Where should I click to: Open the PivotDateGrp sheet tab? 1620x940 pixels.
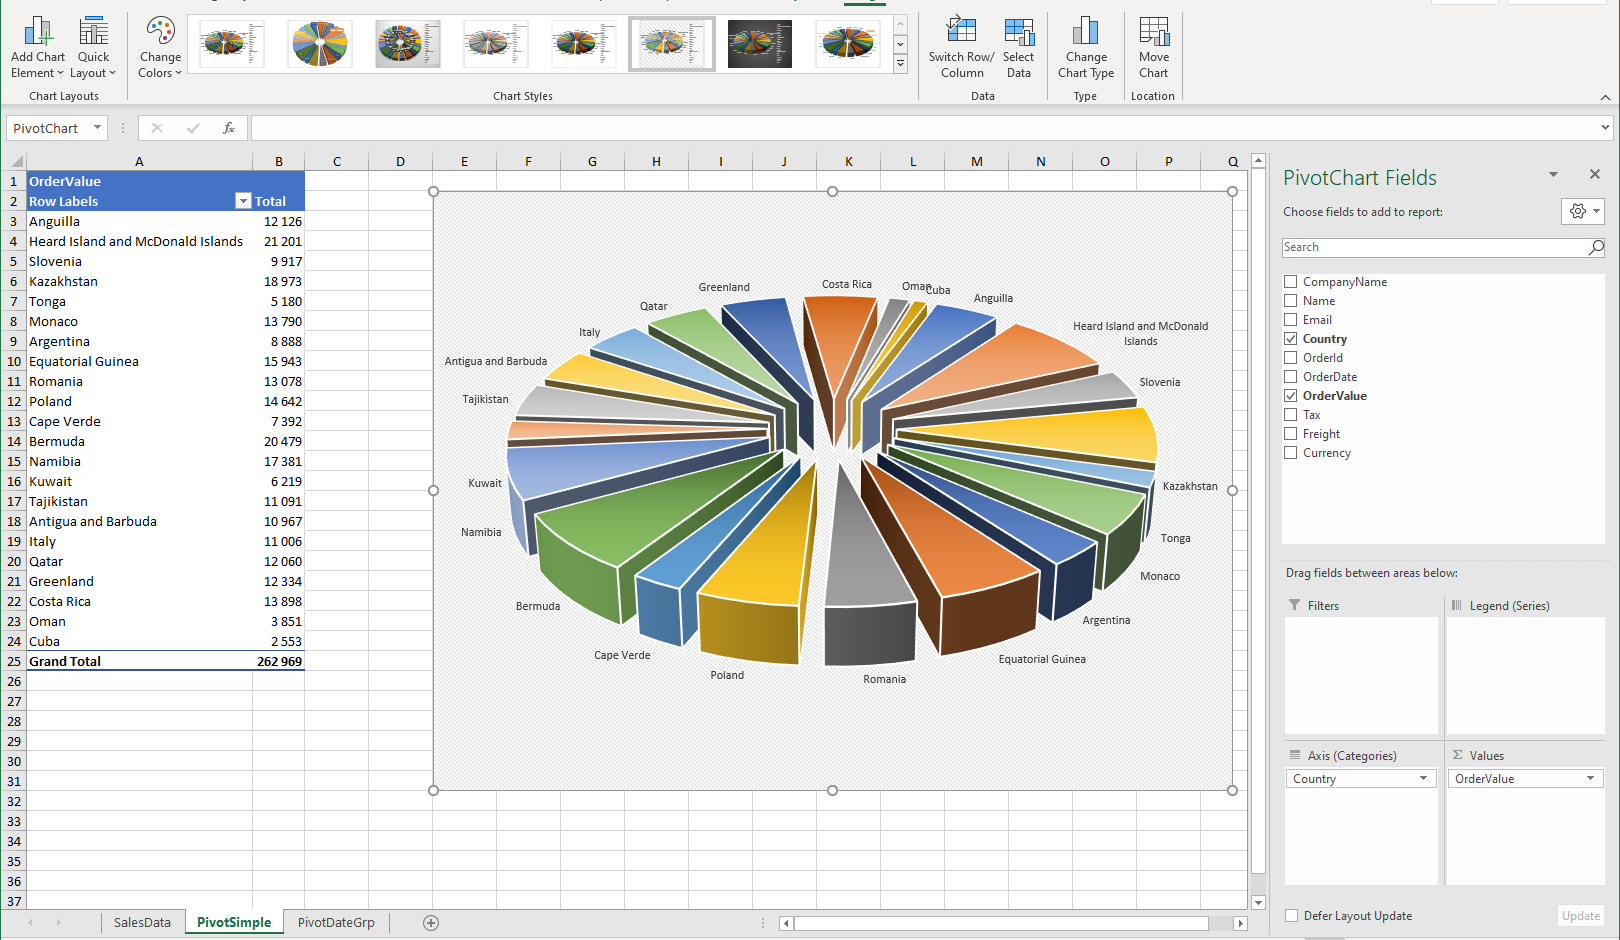point(335,922)
